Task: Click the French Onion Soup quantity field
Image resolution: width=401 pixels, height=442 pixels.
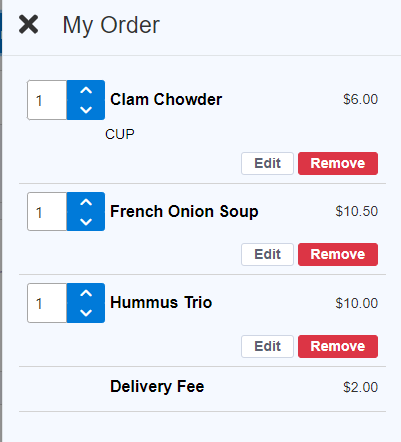Action: pyautogui.click(x=47, y=211)
